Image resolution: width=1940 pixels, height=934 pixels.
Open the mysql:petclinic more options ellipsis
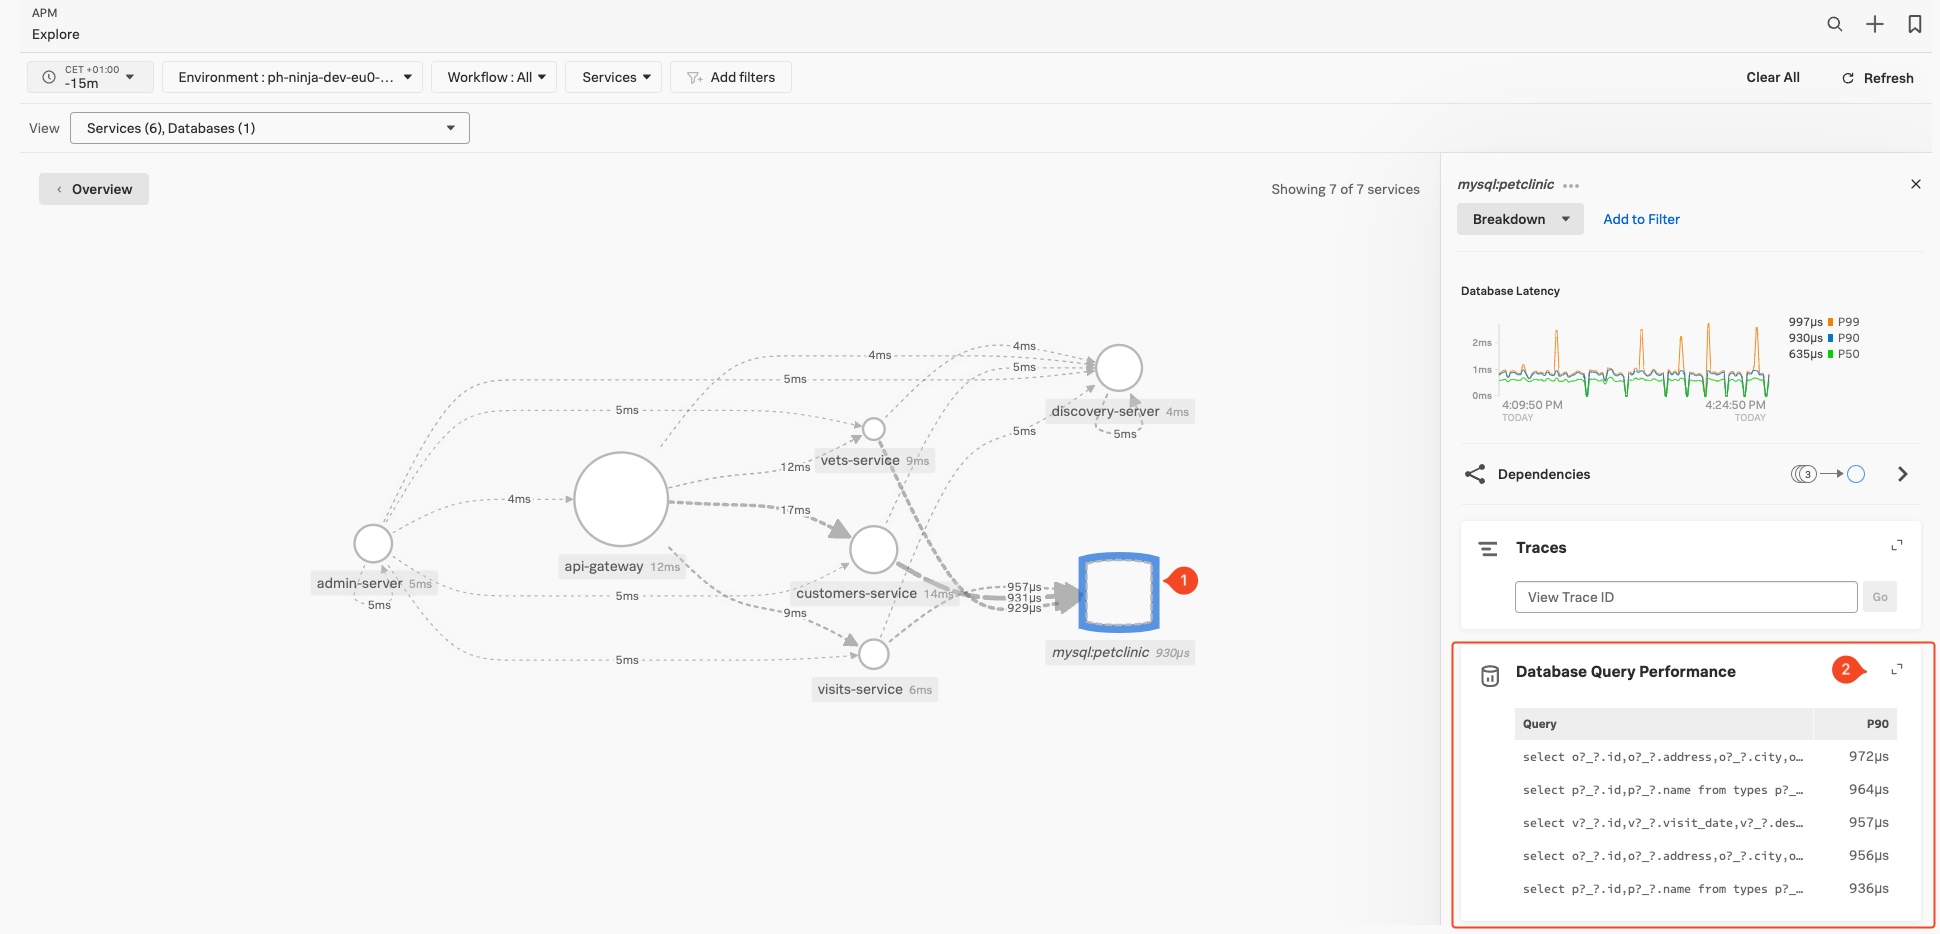point(1571,185)
